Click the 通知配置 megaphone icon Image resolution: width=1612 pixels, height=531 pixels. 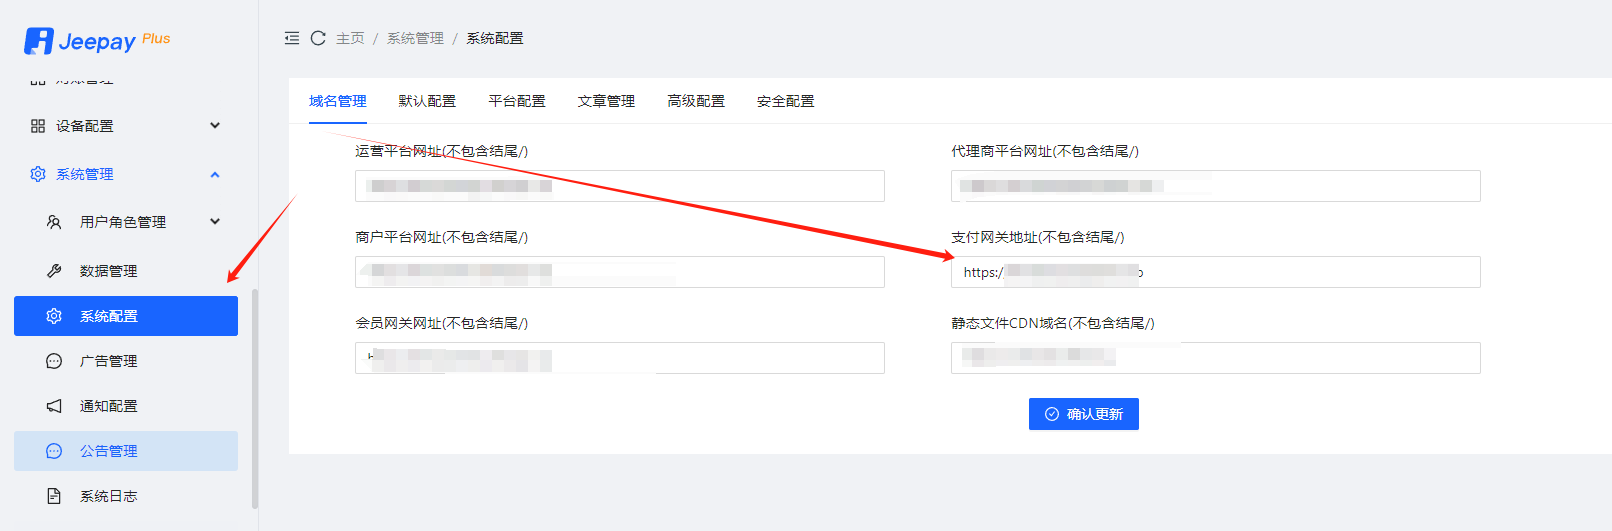point(54,406)
